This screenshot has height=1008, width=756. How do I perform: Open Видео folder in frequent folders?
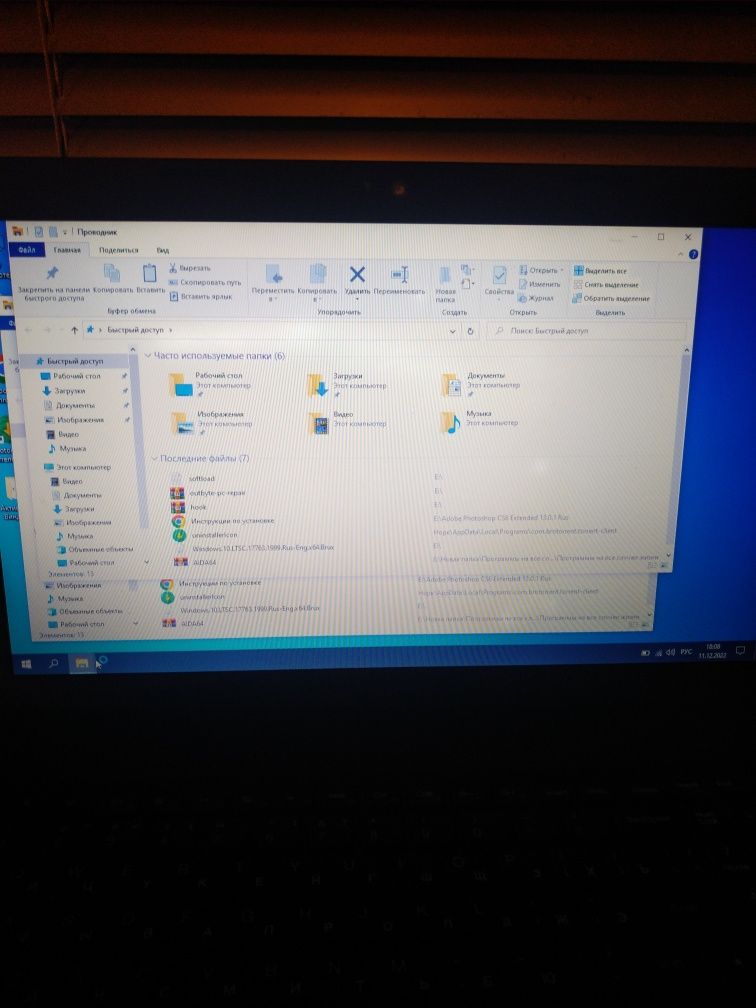[348, 423]
